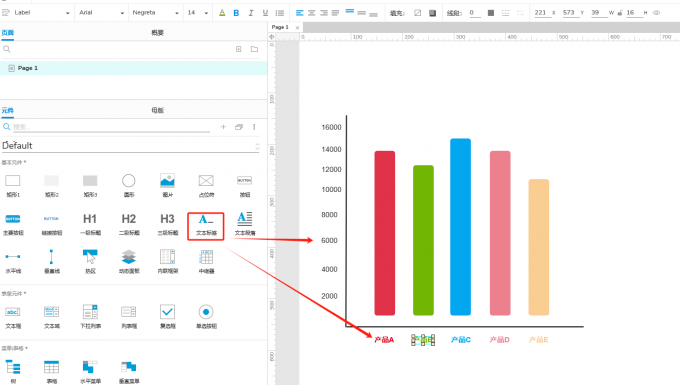680x385 pixels.
Task: Select Page 1 in the pages list
Action: click(x=134, y=68)
